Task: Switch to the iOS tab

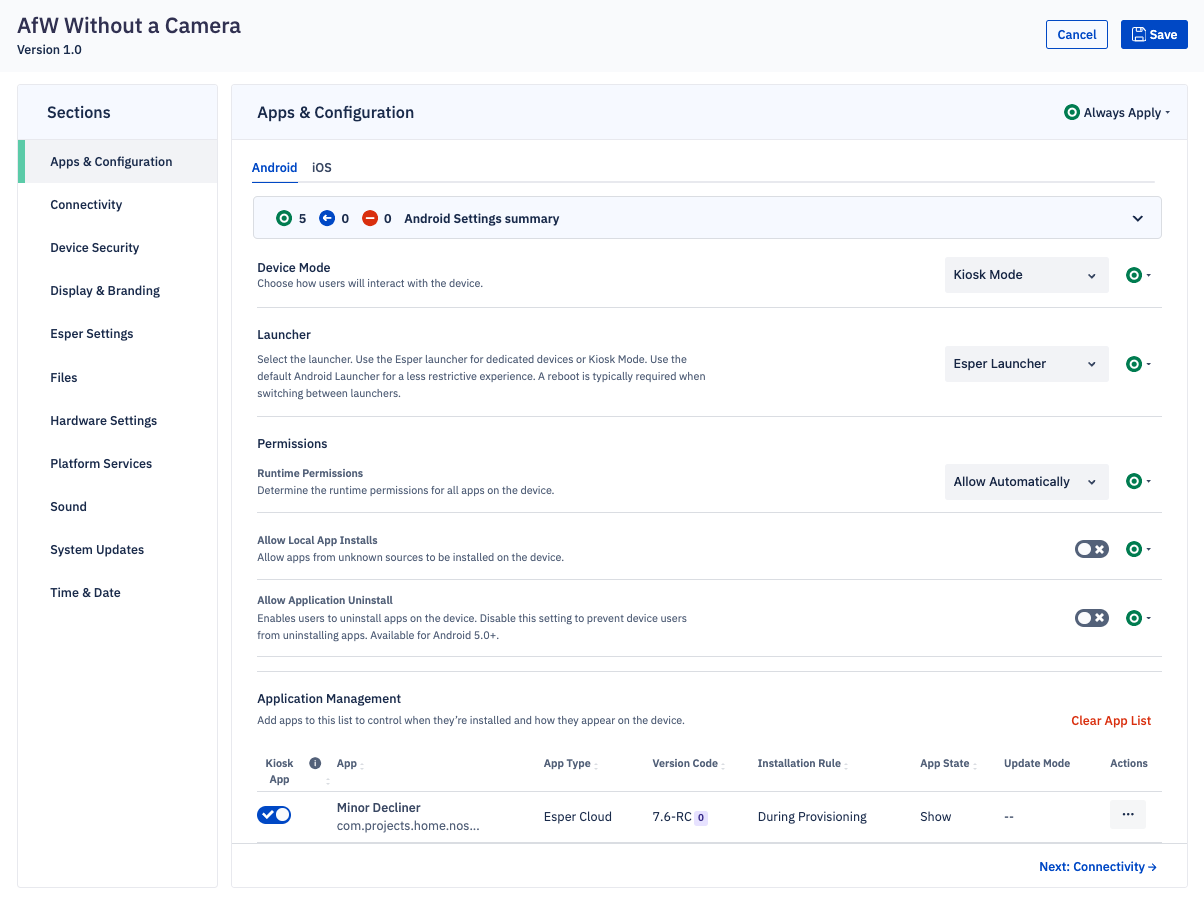Action: point(322,168)
